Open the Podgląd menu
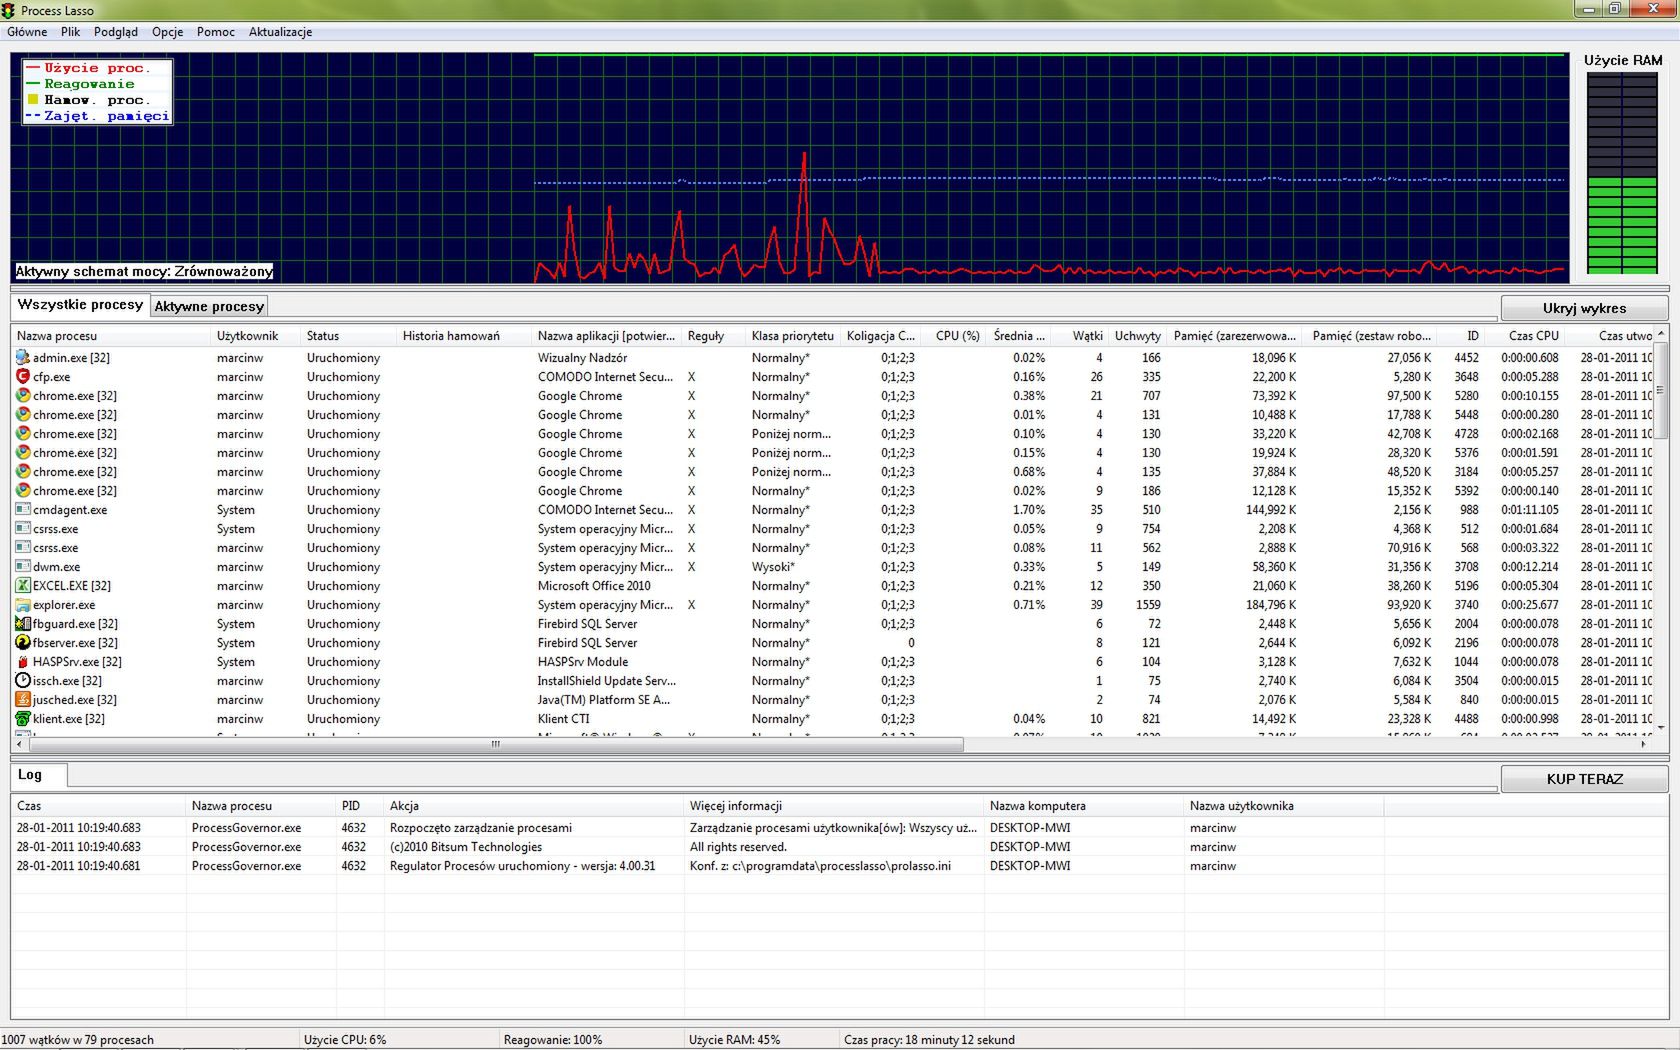 pyautogui.click(x=116, y=32)
